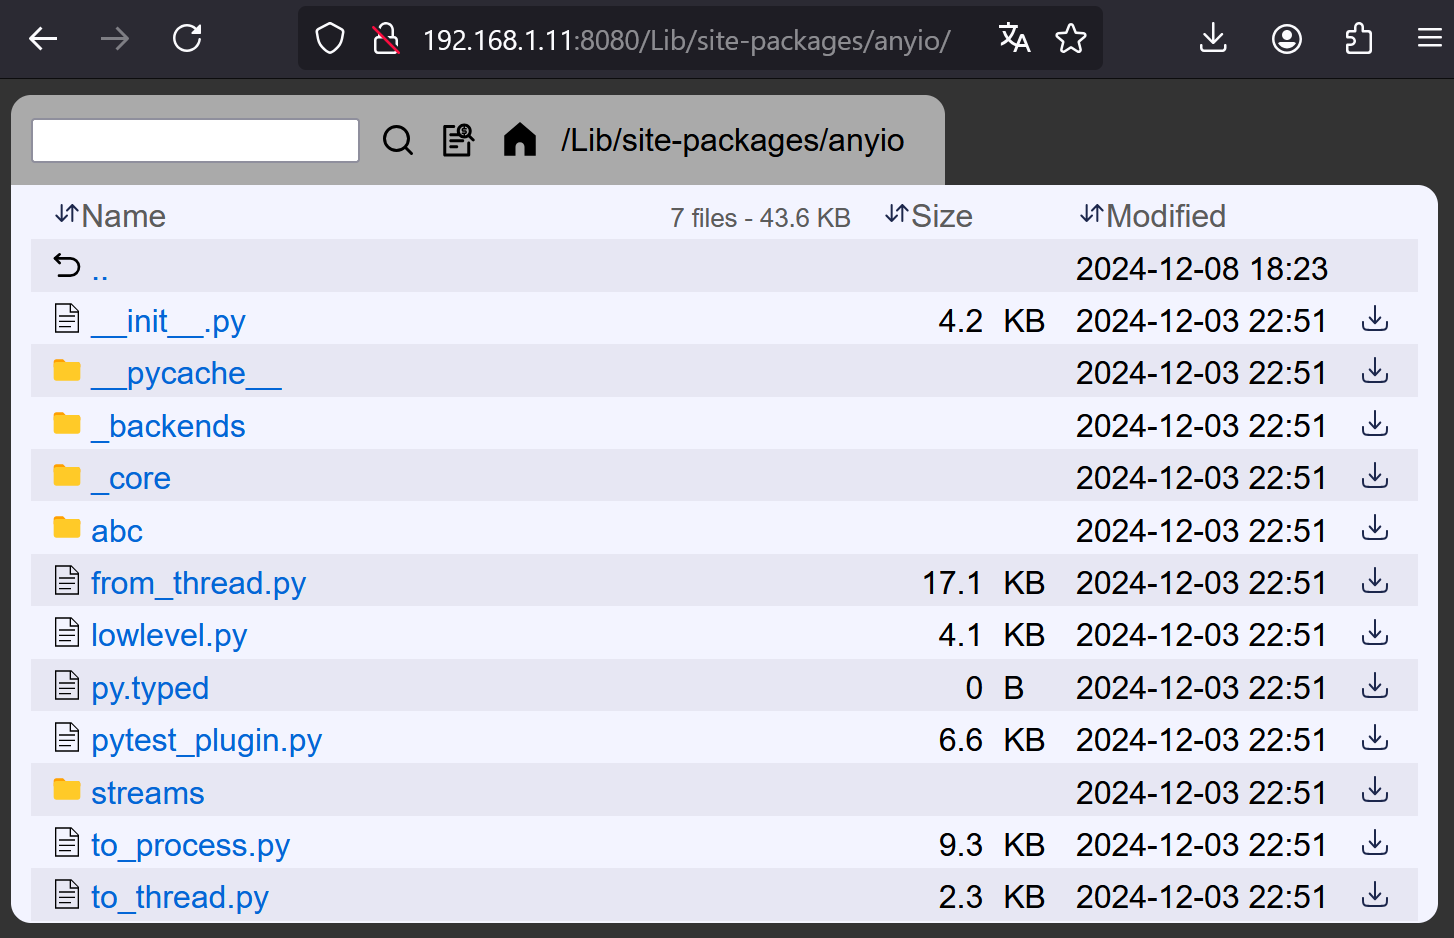
Task: Open __init__.py file link
Action: pos(168,321)
